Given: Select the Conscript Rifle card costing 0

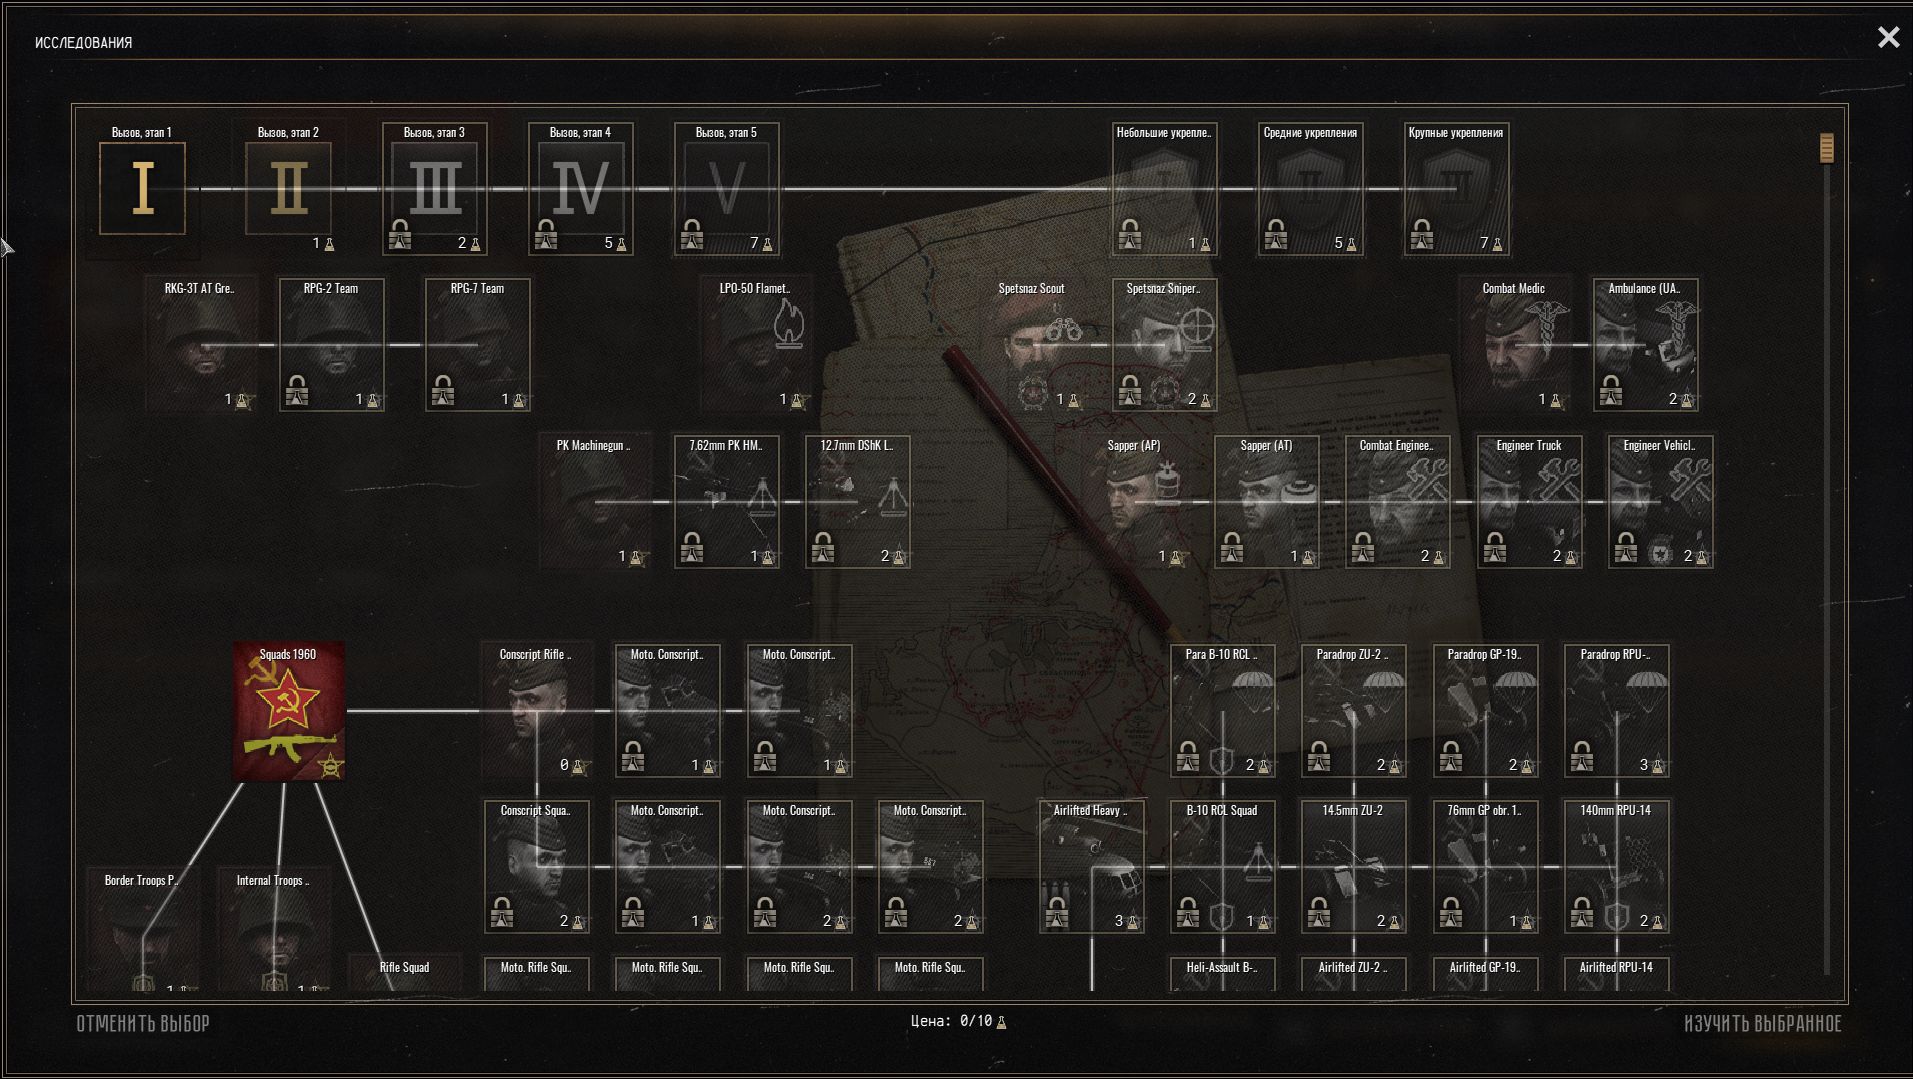Looking at the screenshot, I should point(537,711).
